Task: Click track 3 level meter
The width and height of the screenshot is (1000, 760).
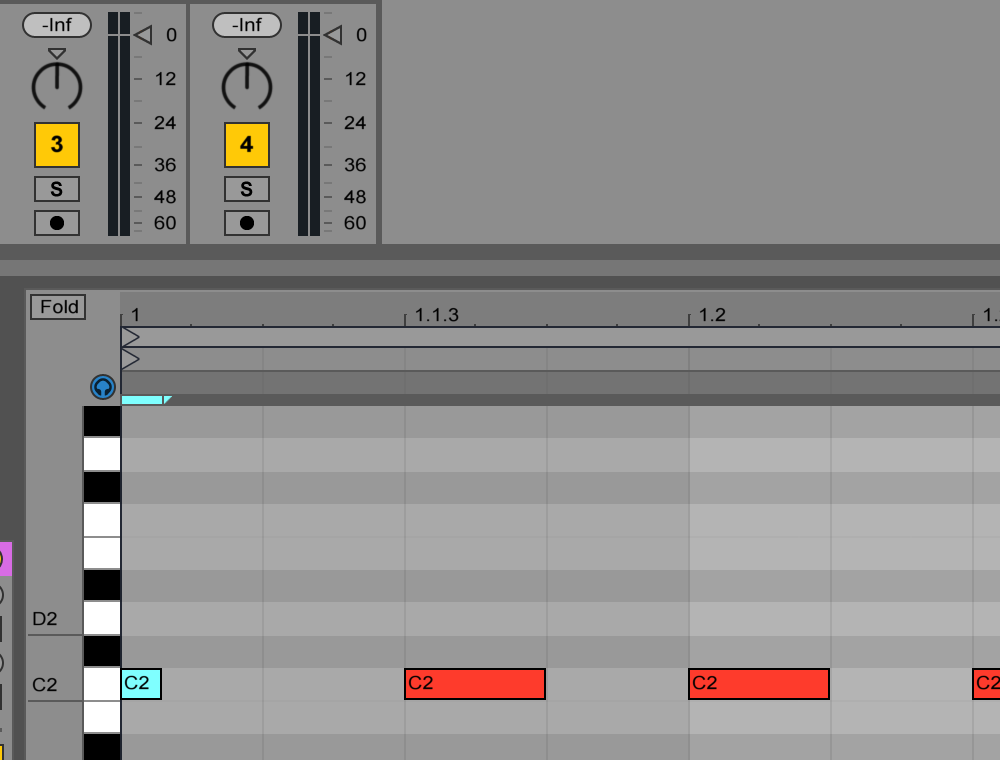Action: (x=119, y=124)
